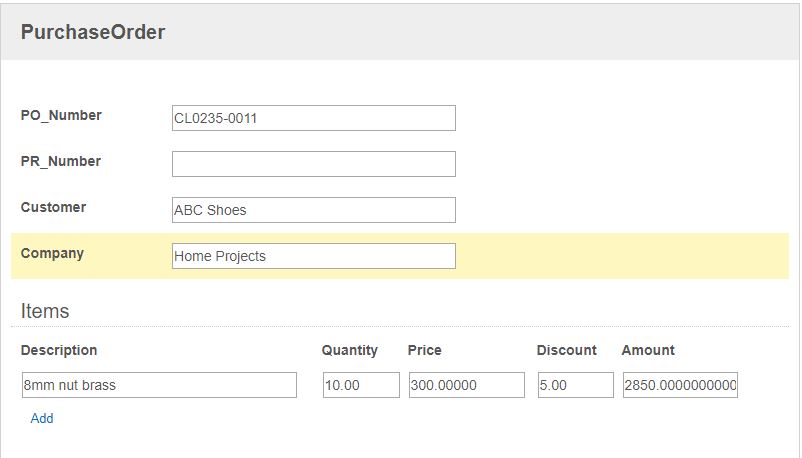Click the Customer label

tap(53, 207)
